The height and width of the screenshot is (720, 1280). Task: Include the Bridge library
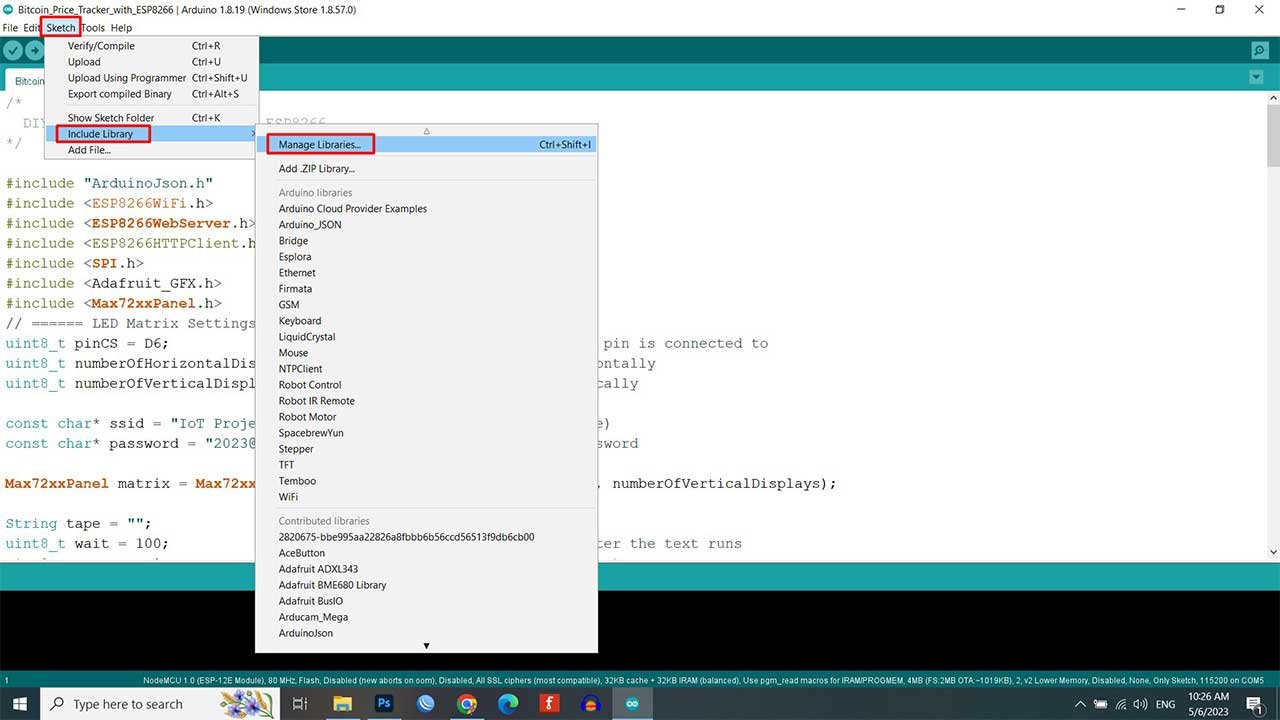(x=428, y=241)
